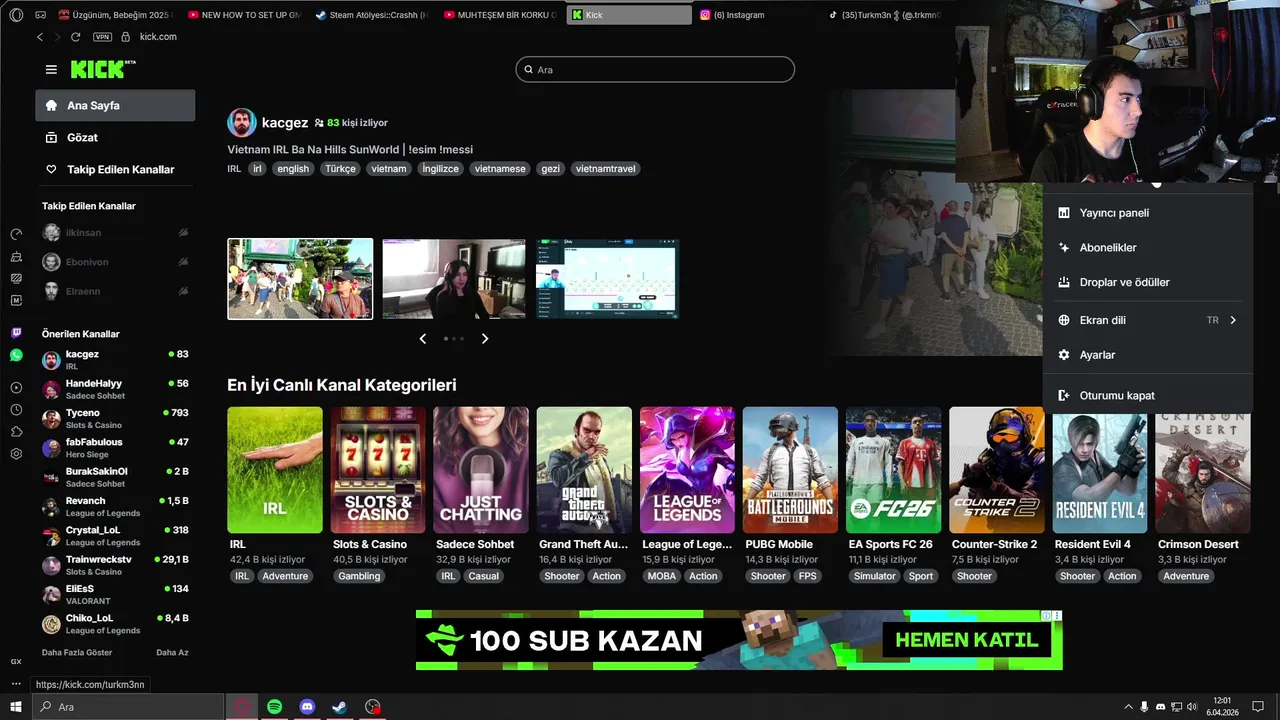
Task: Open League of Legends category card
Action: pyautogui.click(x=687, y=470)
